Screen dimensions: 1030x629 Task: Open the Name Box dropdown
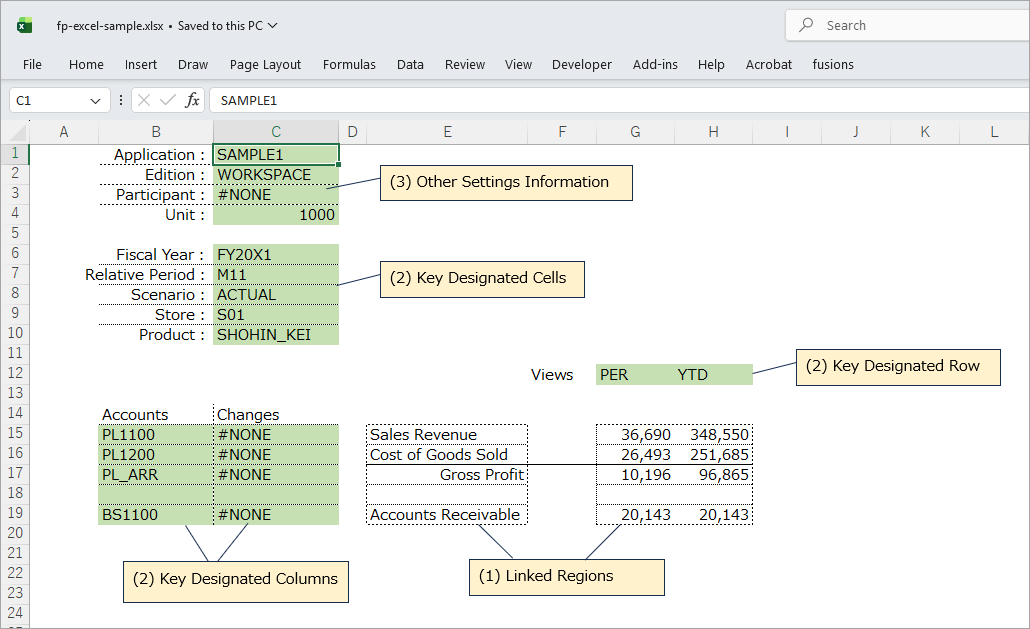click(x=97, y=100)
